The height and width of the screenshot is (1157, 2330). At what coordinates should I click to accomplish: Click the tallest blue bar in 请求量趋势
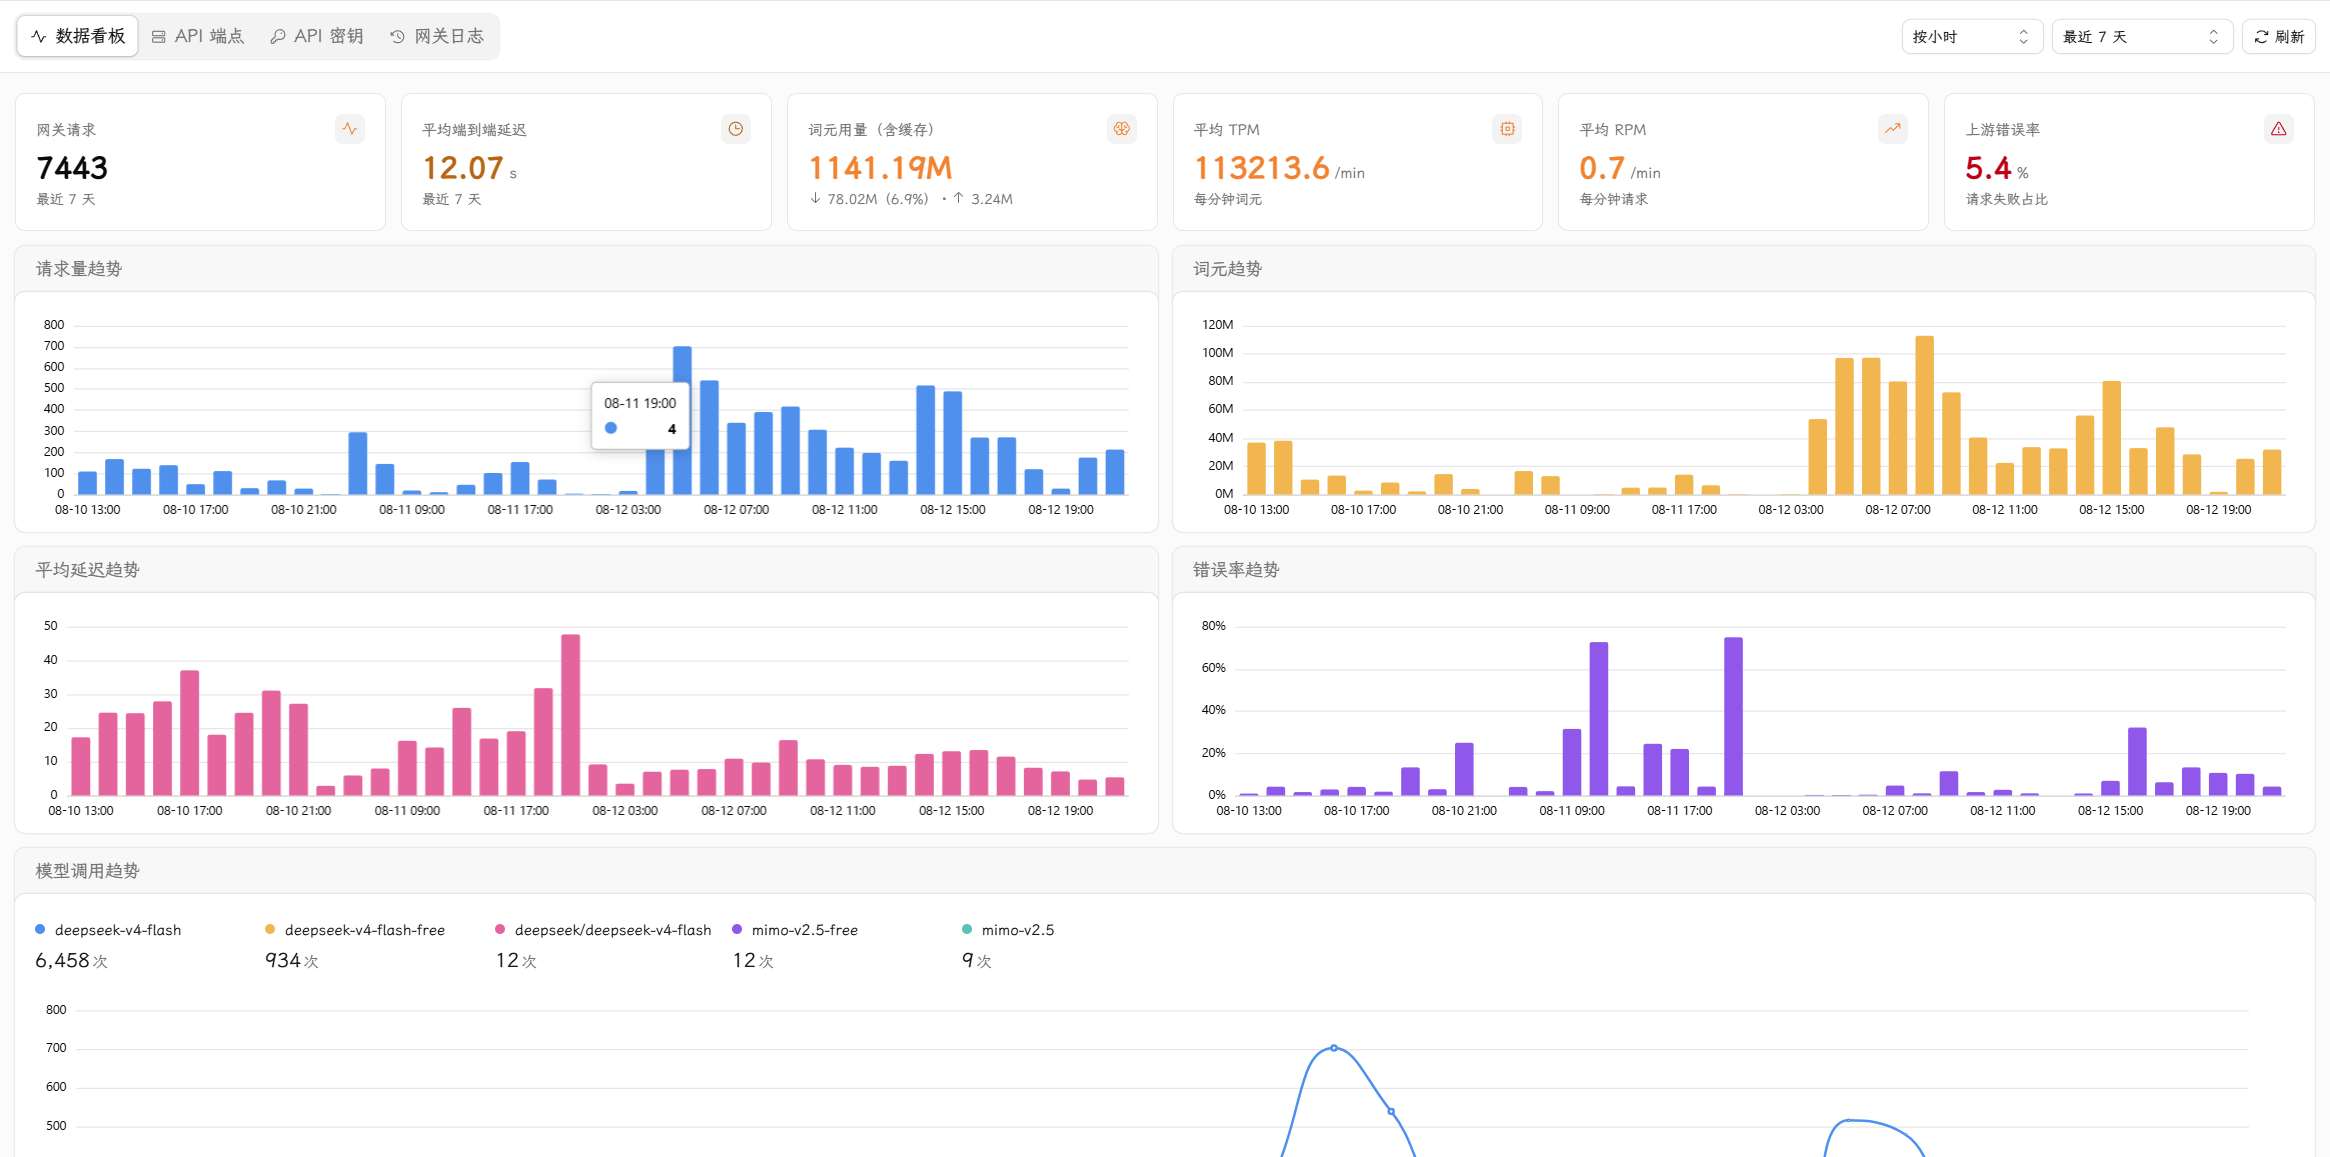coord(682,420)
